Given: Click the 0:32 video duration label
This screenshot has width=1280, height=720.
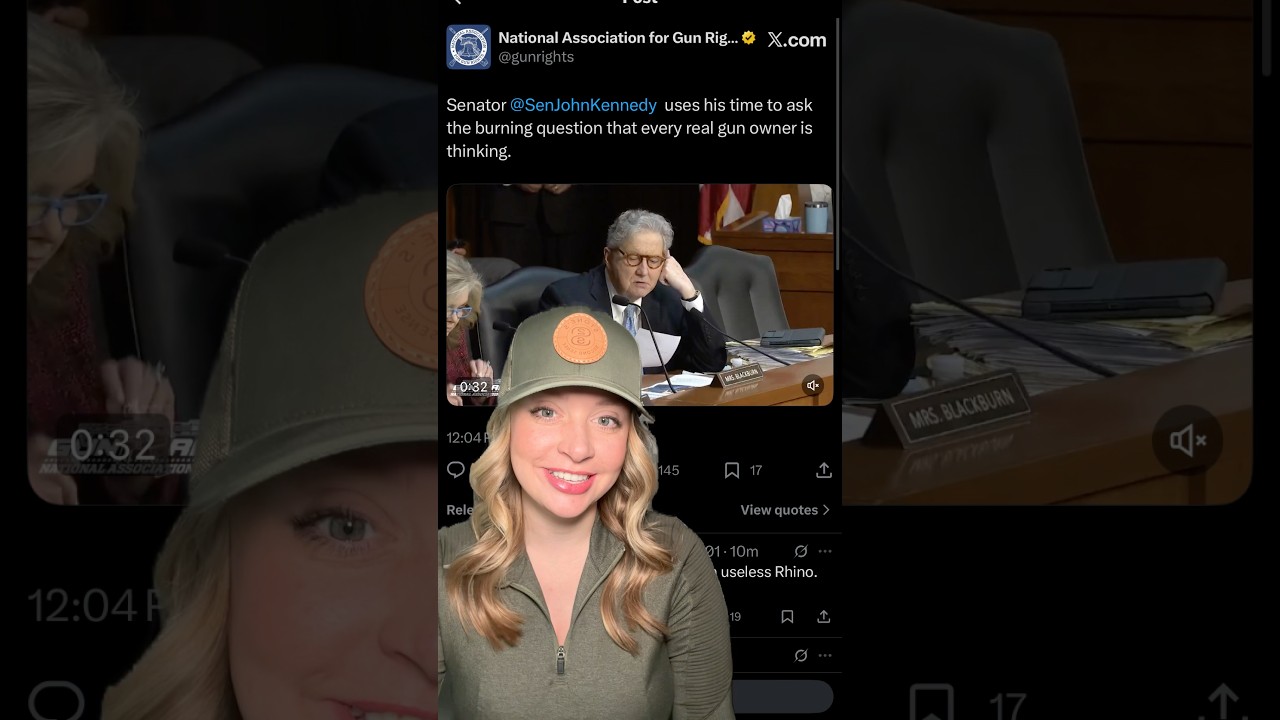Looking at the screenshot, I should [474, 387].
